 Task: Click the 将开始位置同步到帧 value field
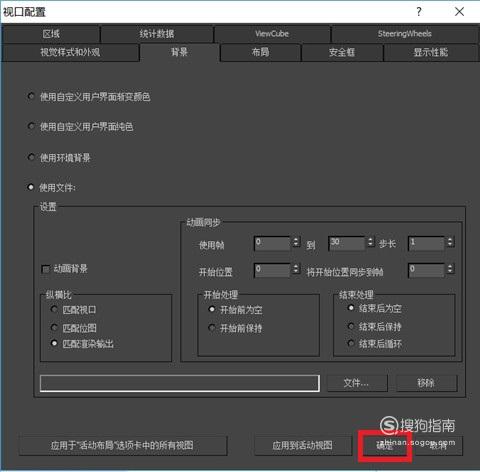(x=427, y=270)
